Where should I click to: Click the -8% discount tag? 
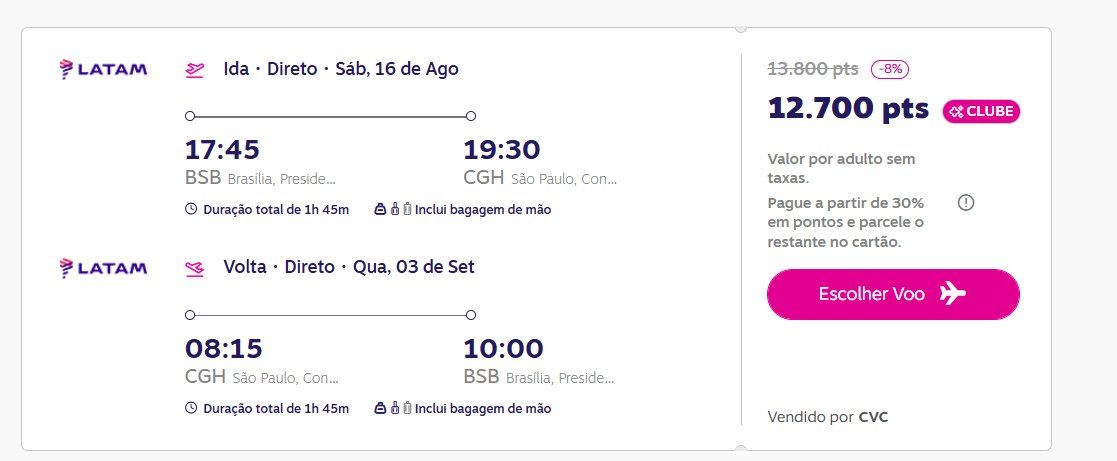(x=890, y=70)
